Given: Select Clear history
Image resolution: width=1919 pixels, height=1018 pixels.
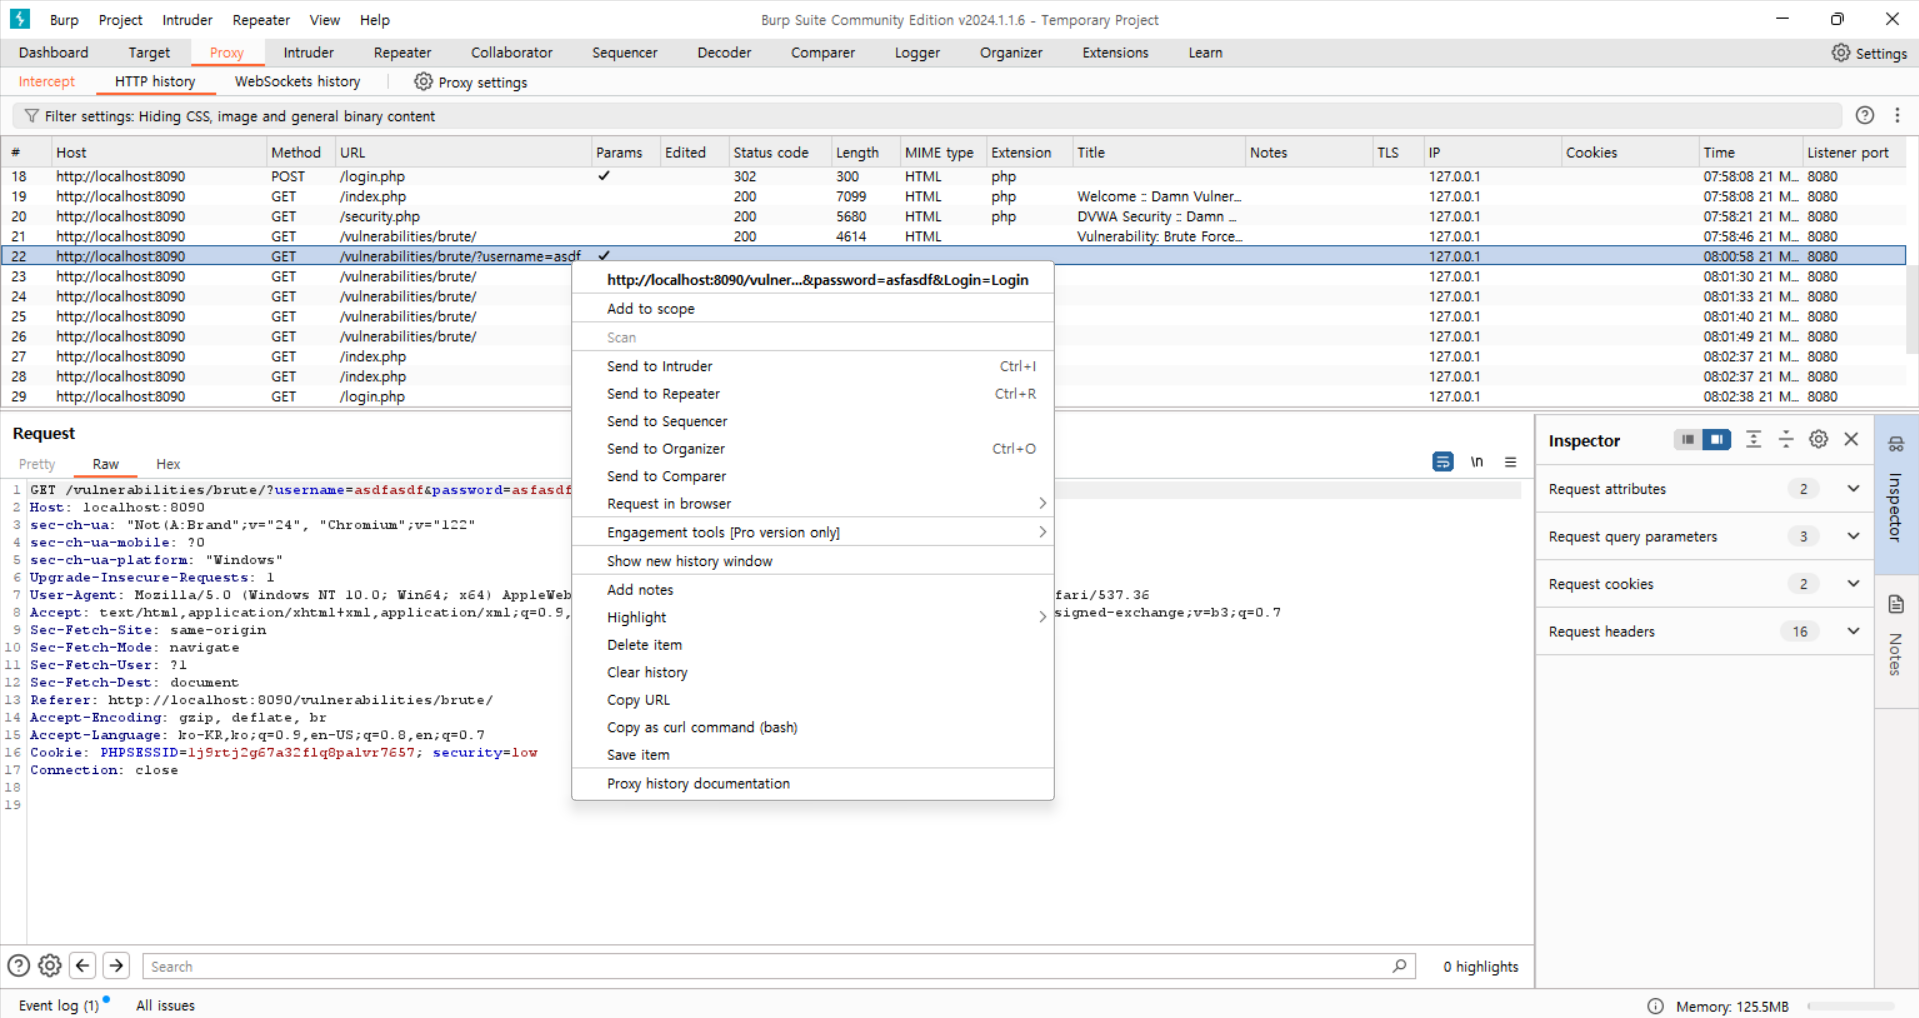Looking at the screenshot, I should 813,673.
